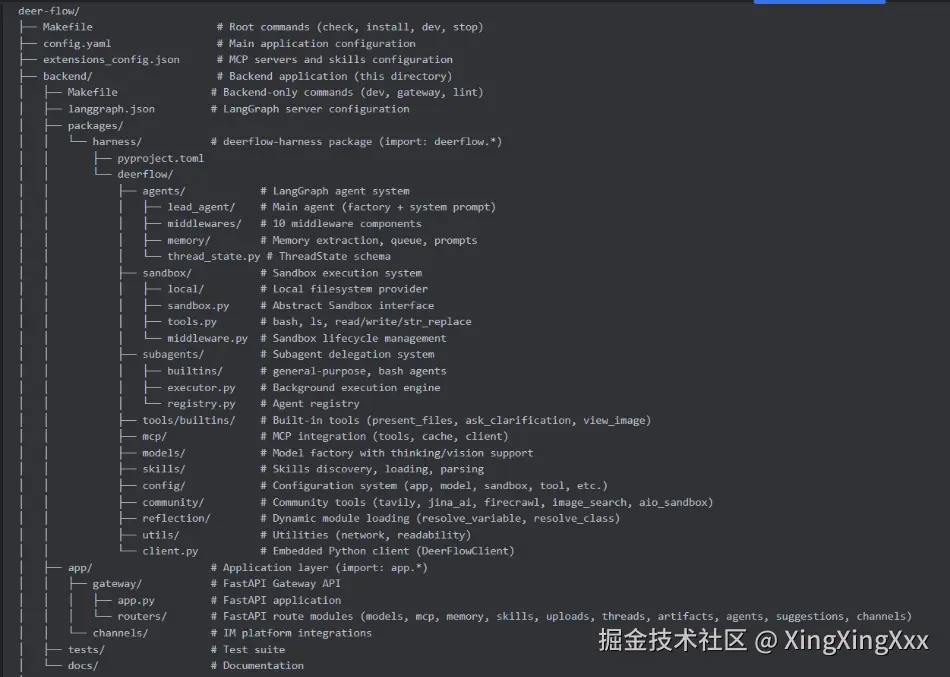950x677 pixels.
Task: Click the 'agents/' directory name
Action: pos(164,191)
